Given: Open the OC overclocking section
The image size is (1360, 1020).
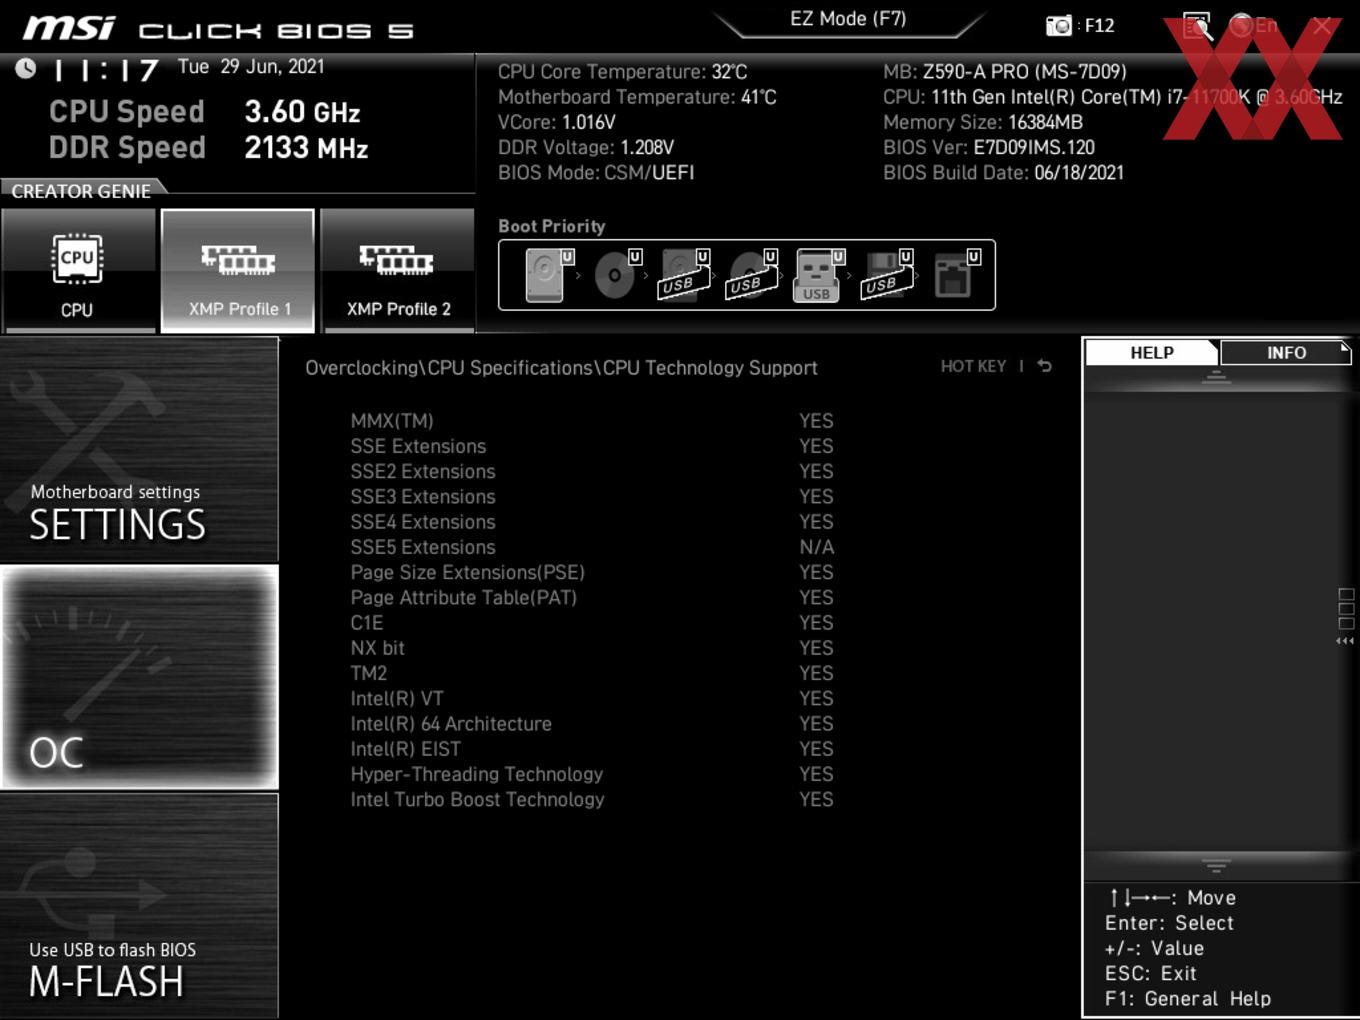Looking at the screenshot, I should click(139, 678).
